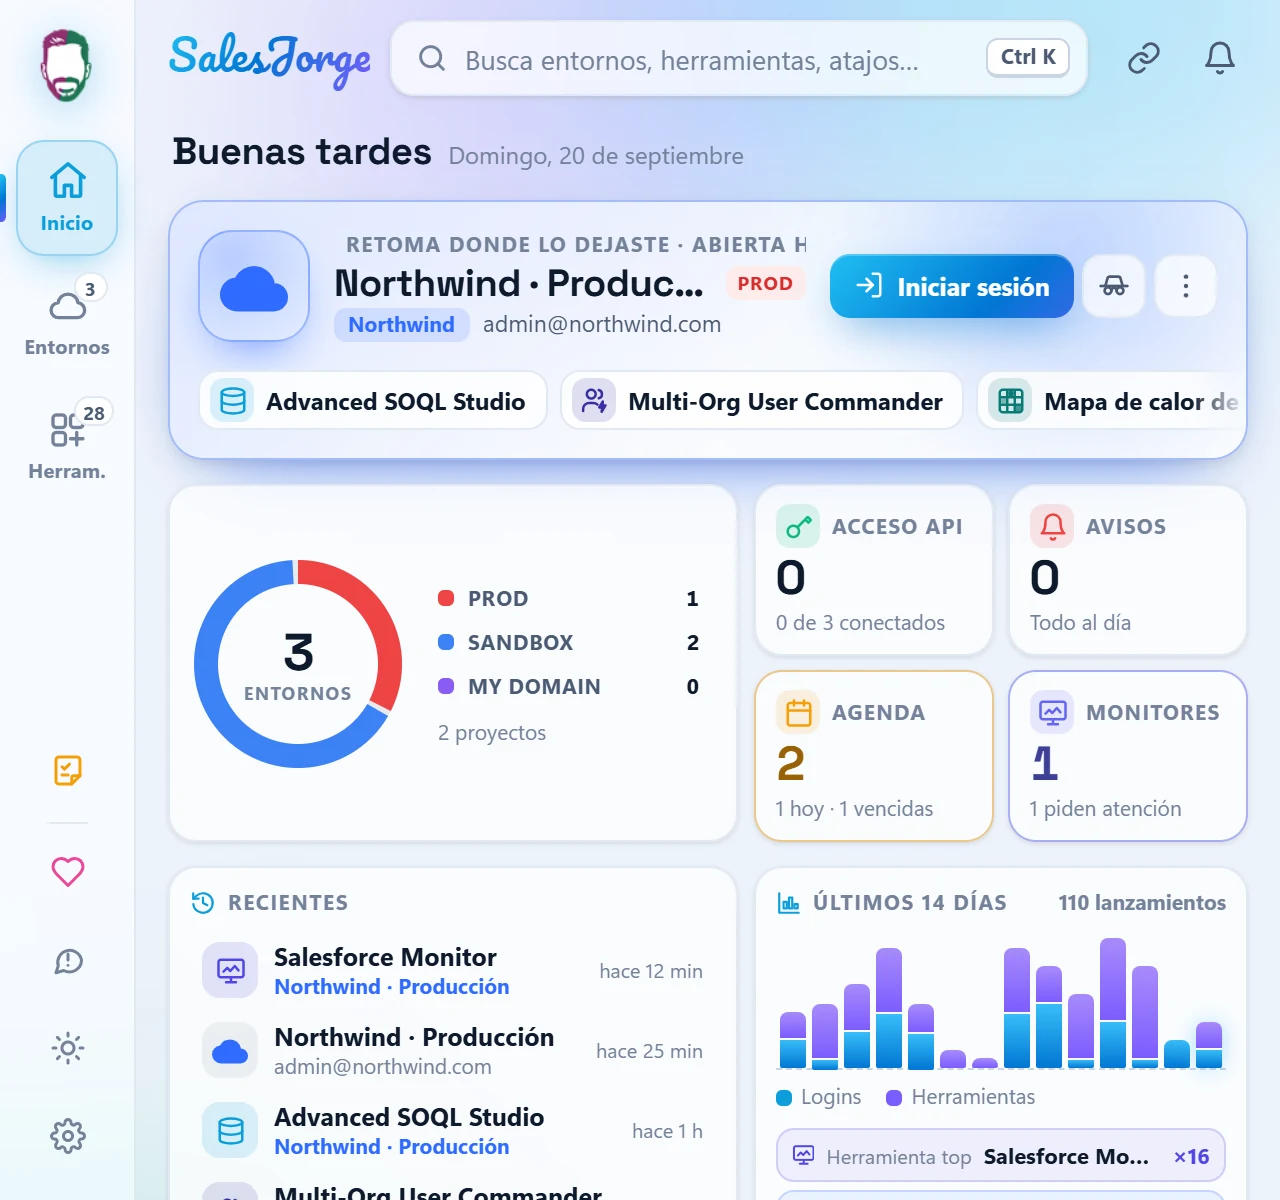This screenshot has width=1280, height=1200.
Task: Open the Avisos card
Action: [x=1128, y=570]
